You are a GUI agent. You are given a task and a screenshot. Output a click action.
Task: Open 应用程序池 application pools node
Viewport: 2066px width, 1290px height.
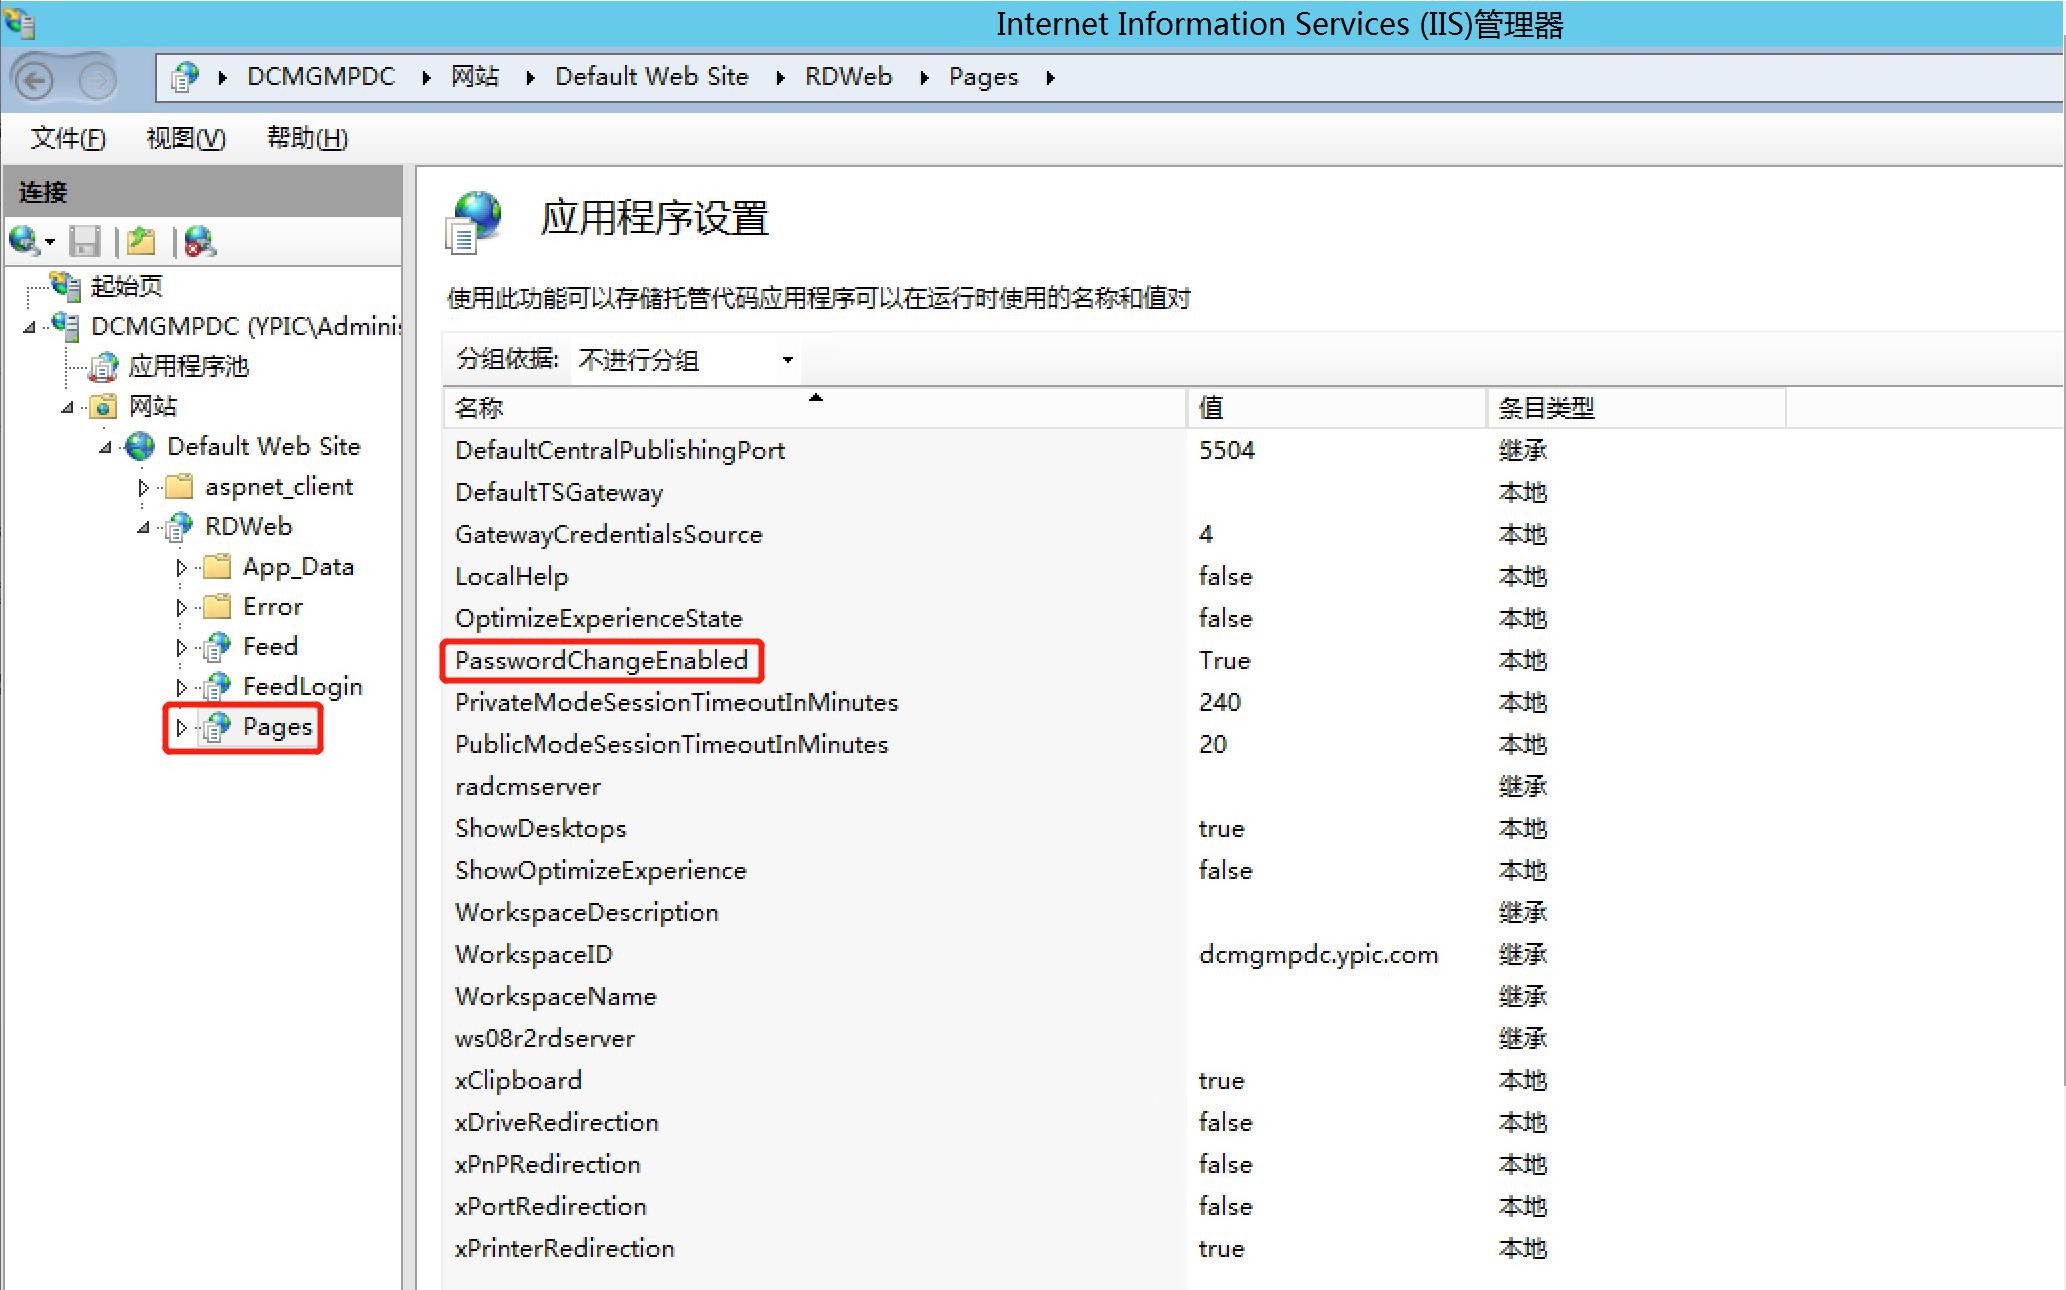187,367
